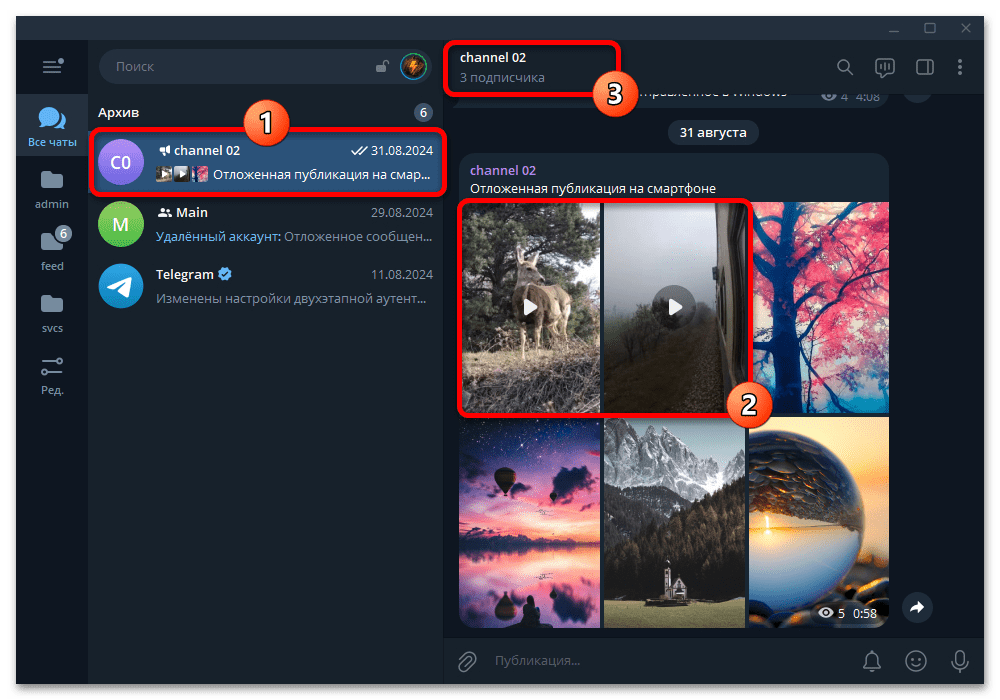The height and width of the screenshot is (700, 1000).
Task: Click the post text Отложенная публикация на смартфоне
Action: pyautogui.click(x=592, y=189)
